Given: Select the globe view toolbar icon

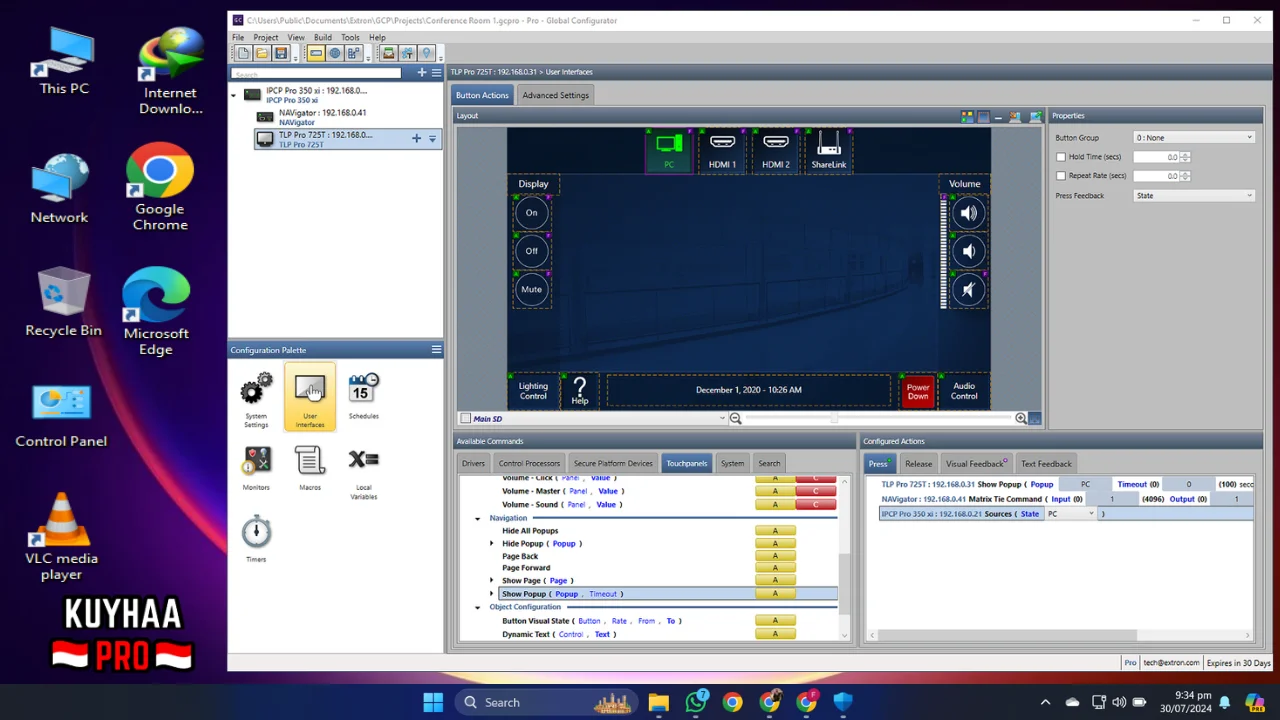Looking at the screenshot, I should [x=335, y=53].
